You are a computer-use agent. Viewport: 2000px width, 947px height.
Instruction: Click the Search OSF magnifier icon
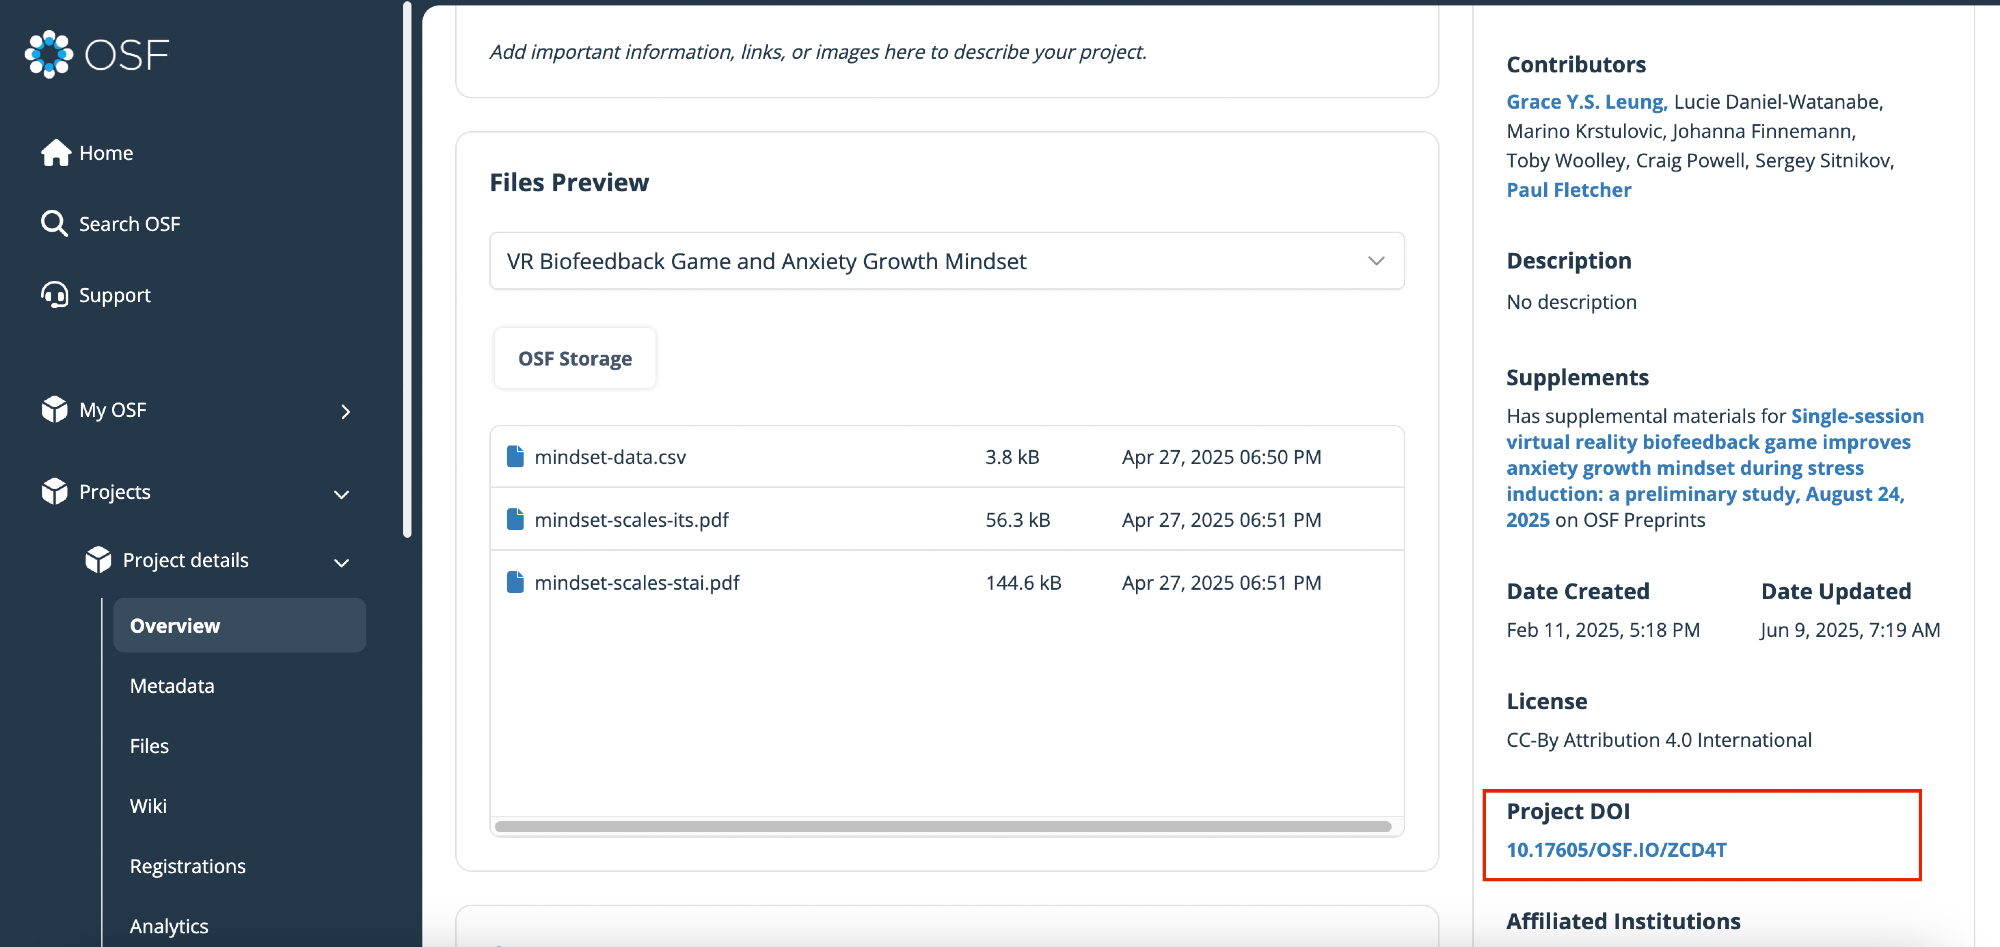pyautogui.click(x=54, y=223)
